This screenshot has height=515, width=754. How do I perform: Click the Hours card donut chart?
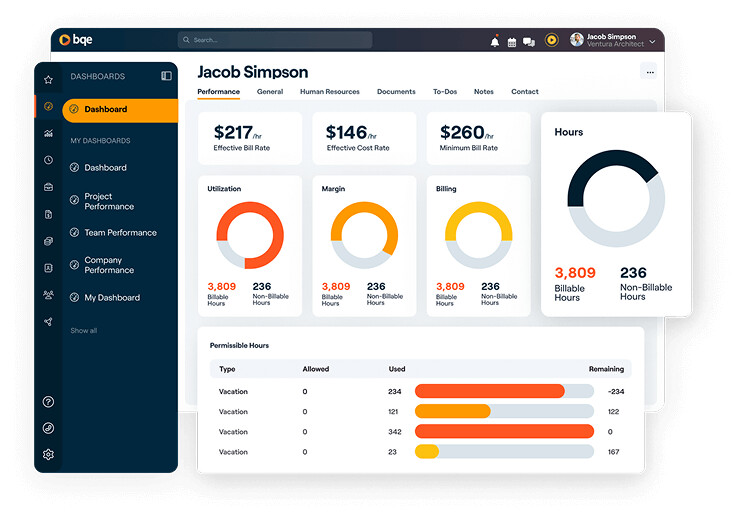pyautogui.click(x=616, y=198)
